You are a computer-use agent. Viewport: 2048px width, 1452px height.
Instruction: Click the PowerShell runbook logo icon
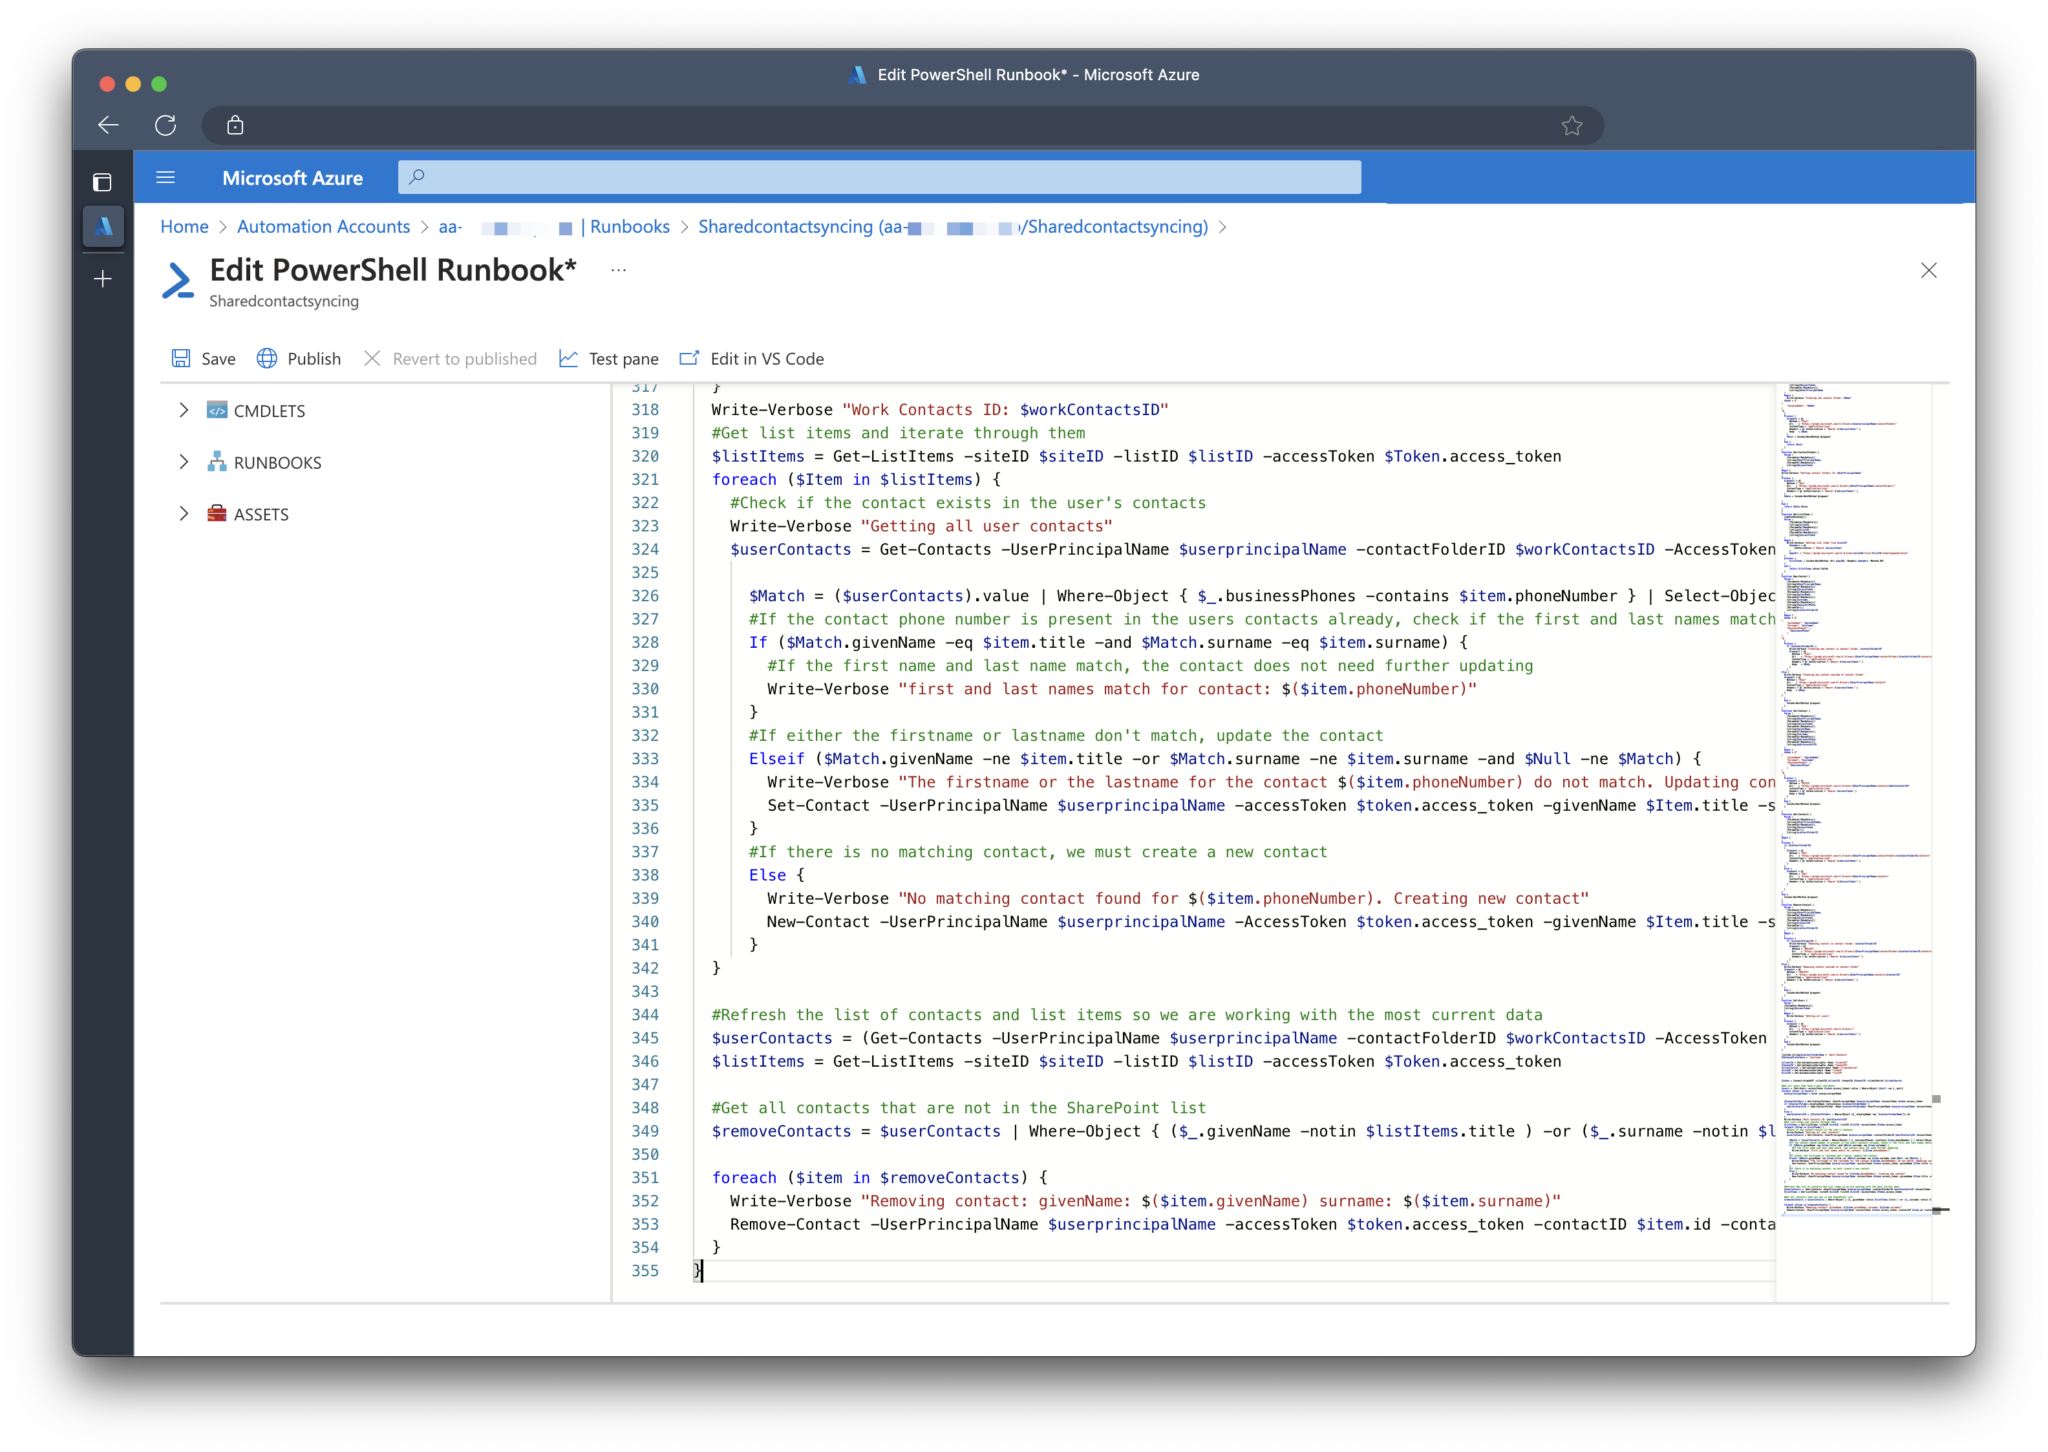[x=178, y=280]
